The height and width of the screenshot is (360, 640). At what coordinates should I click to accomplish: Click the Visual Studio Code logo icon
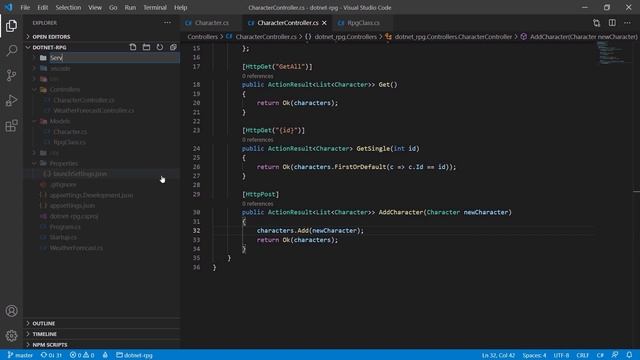click(x=9, y=7)
